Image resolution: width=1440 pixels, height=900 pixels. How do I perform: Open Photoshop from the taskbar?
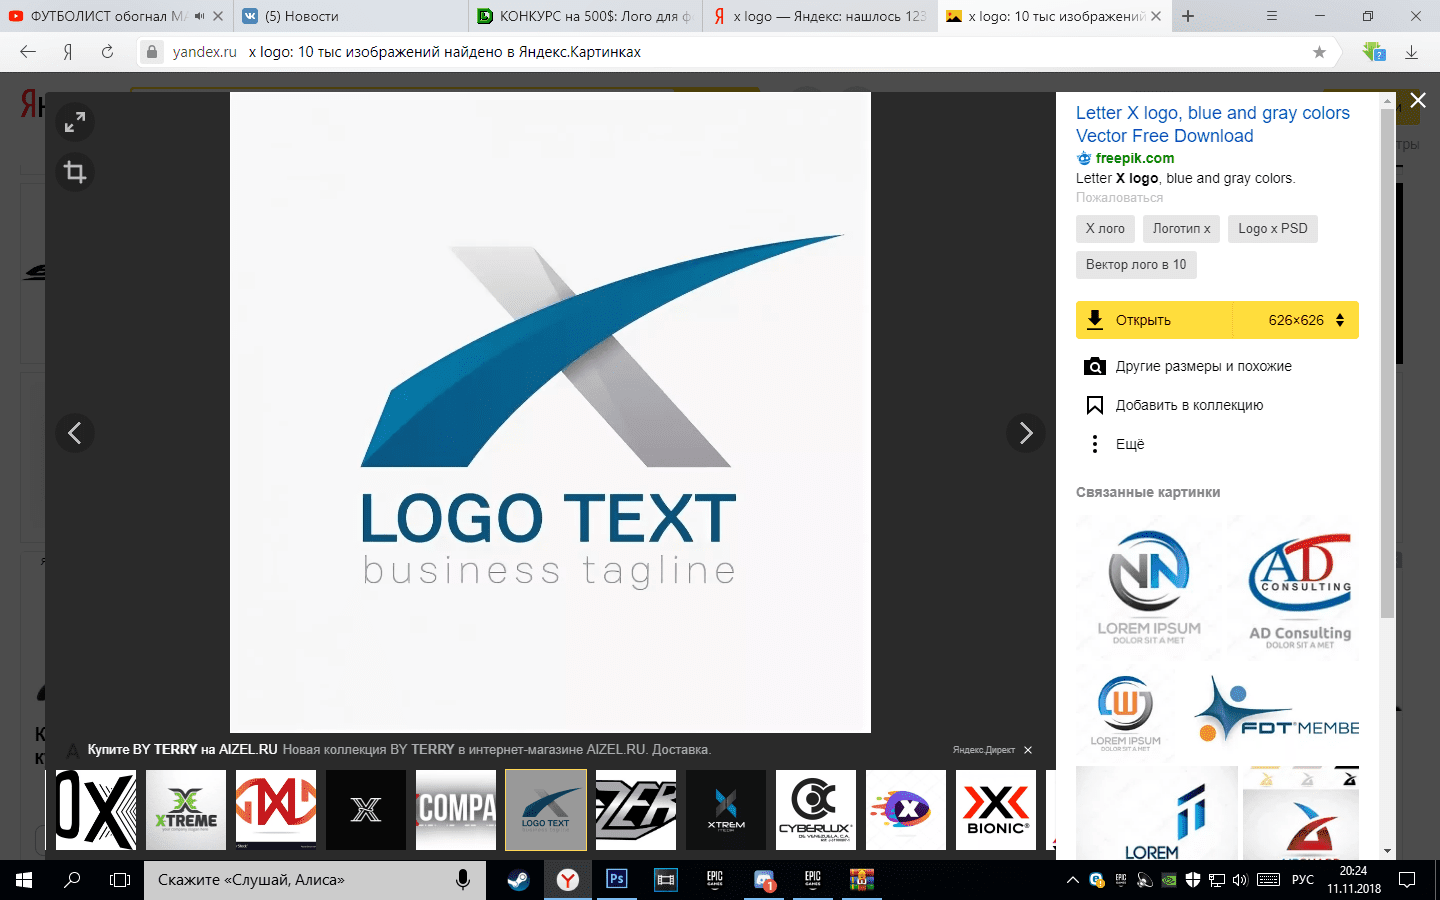pos(616,880)
